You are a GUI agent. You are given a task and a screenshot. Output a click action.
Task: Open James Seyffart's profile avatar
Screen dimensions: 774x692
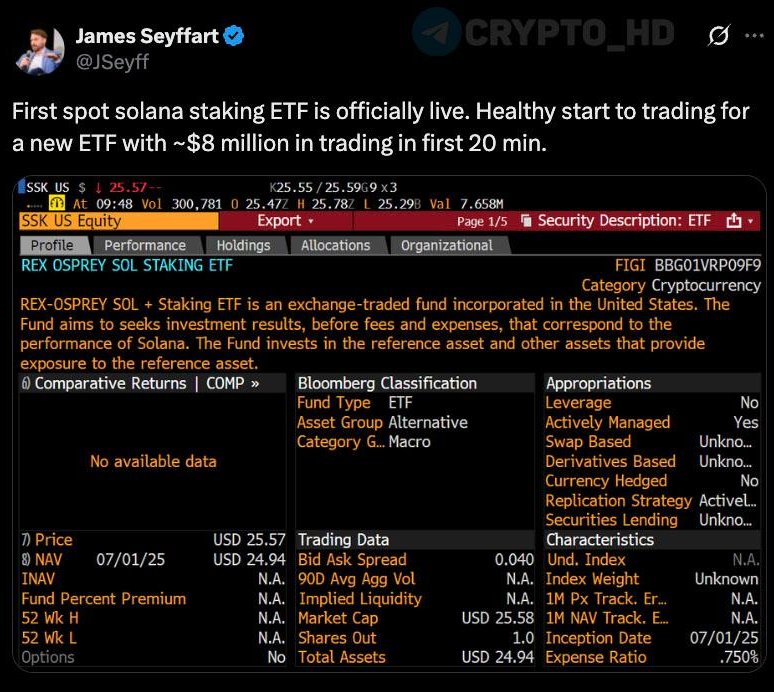pos(39,50)
